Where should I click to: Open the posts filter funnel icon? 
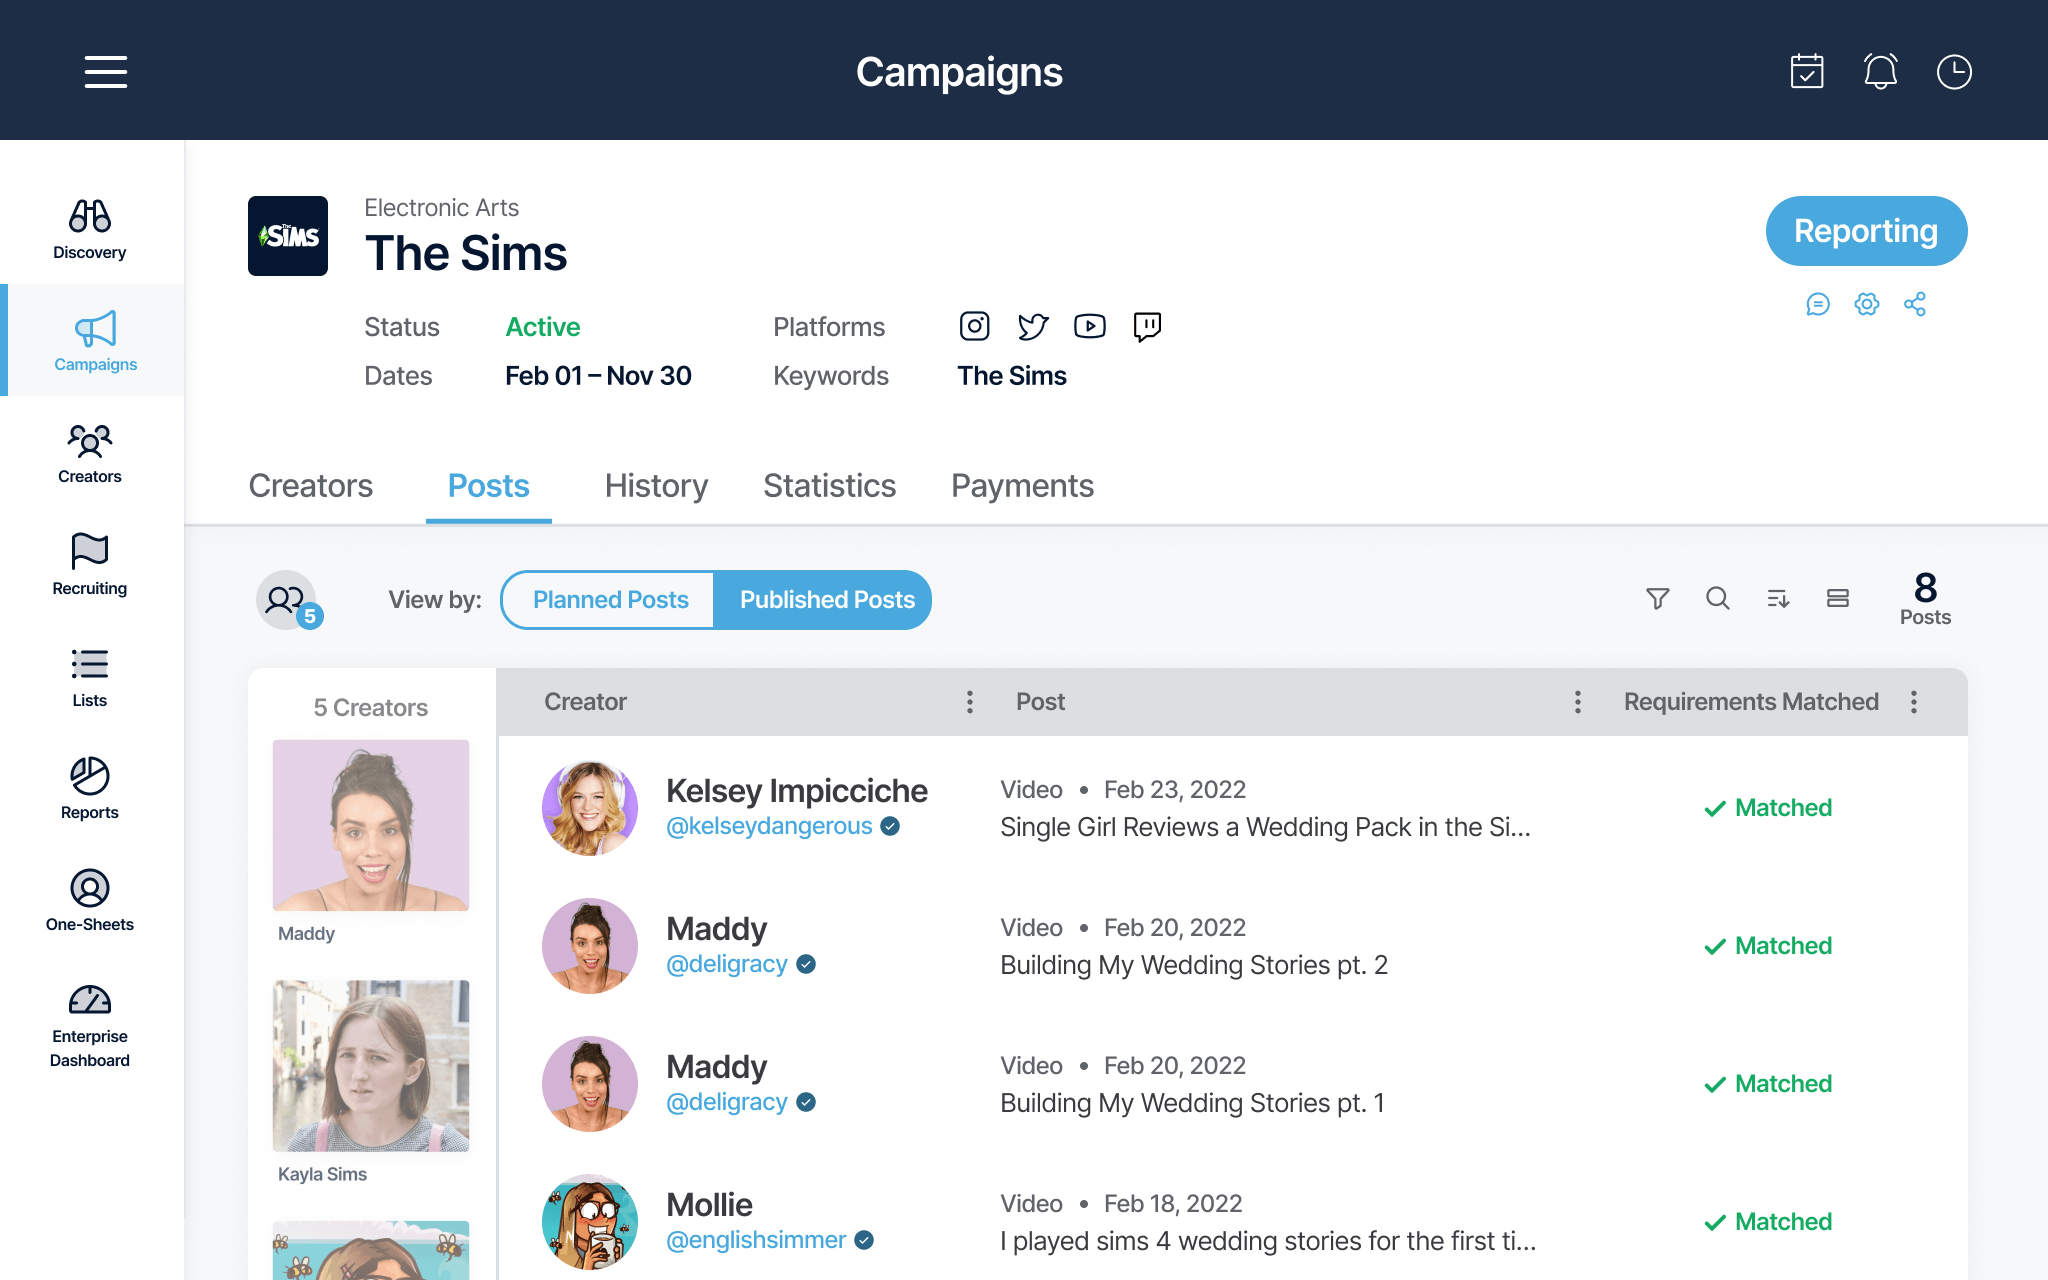click(1658, 598)
